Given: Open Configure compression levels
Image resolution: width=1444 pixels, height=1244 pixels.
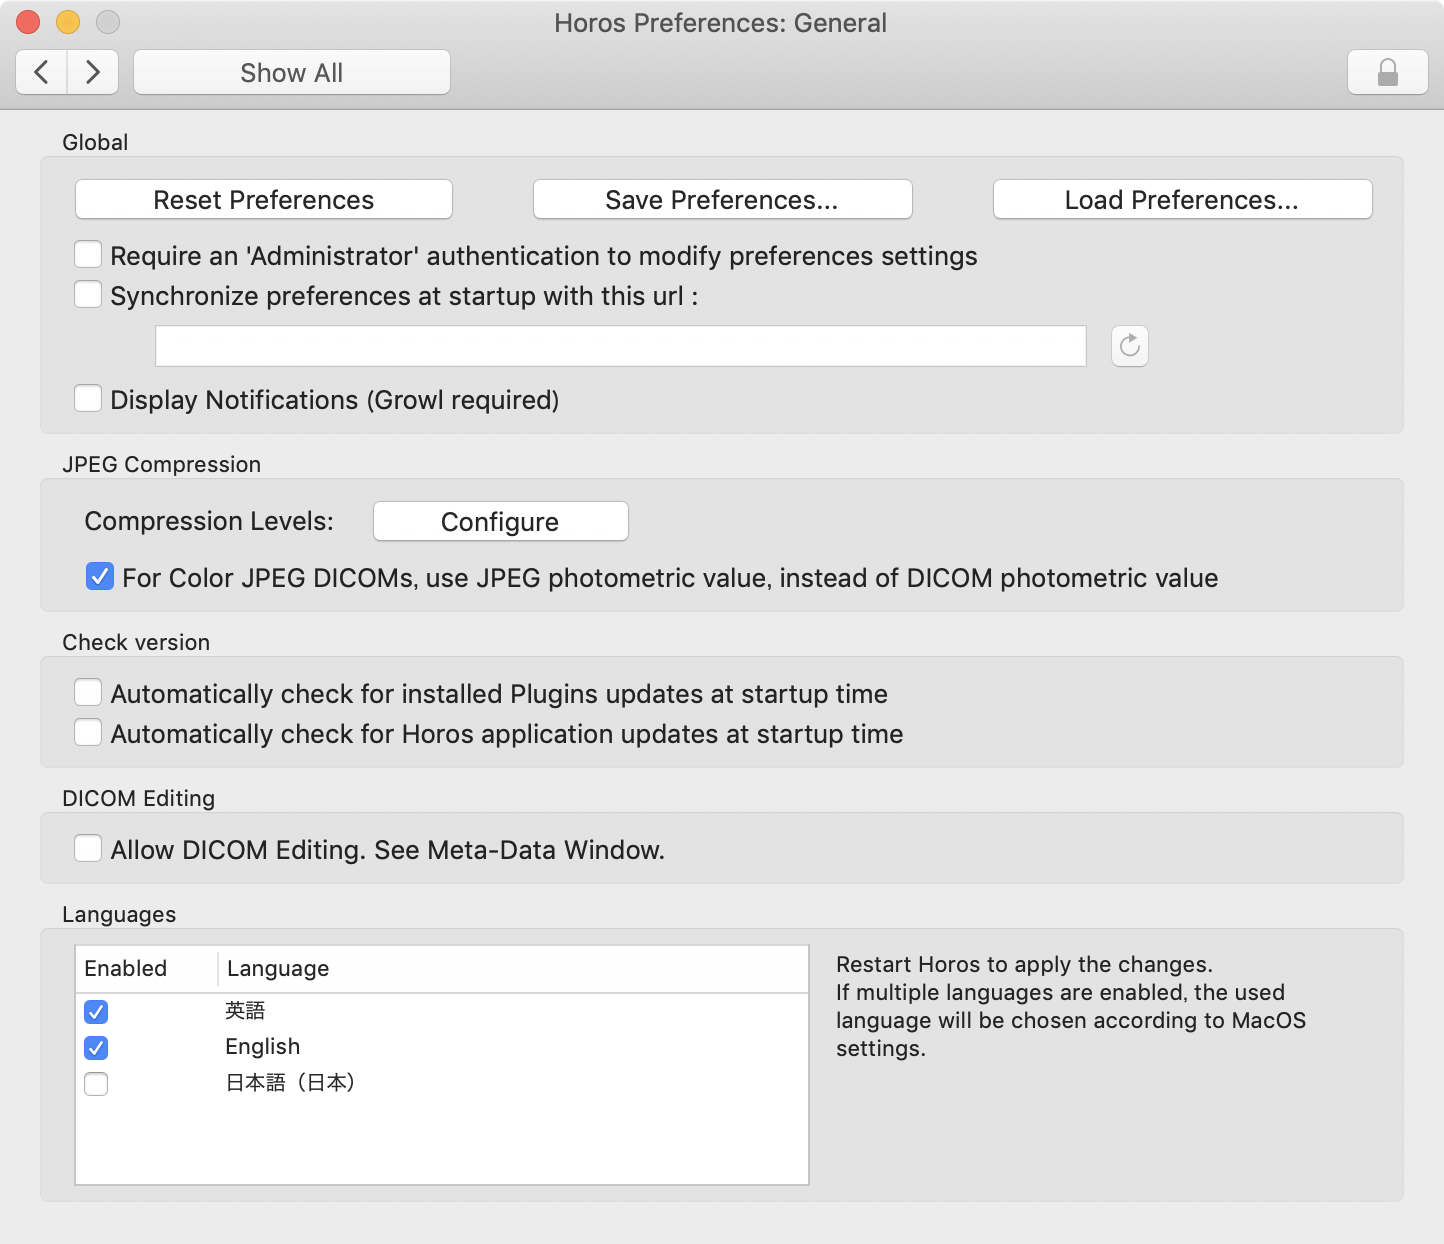Looking at the screenshot, I should (500, 522).
